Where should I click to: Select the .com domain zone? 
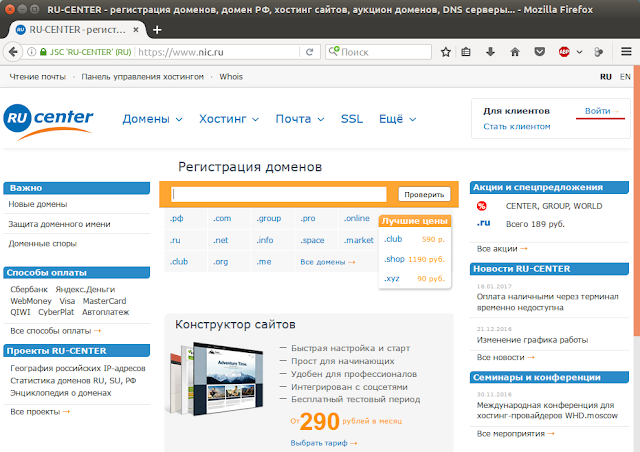[222, 218]
